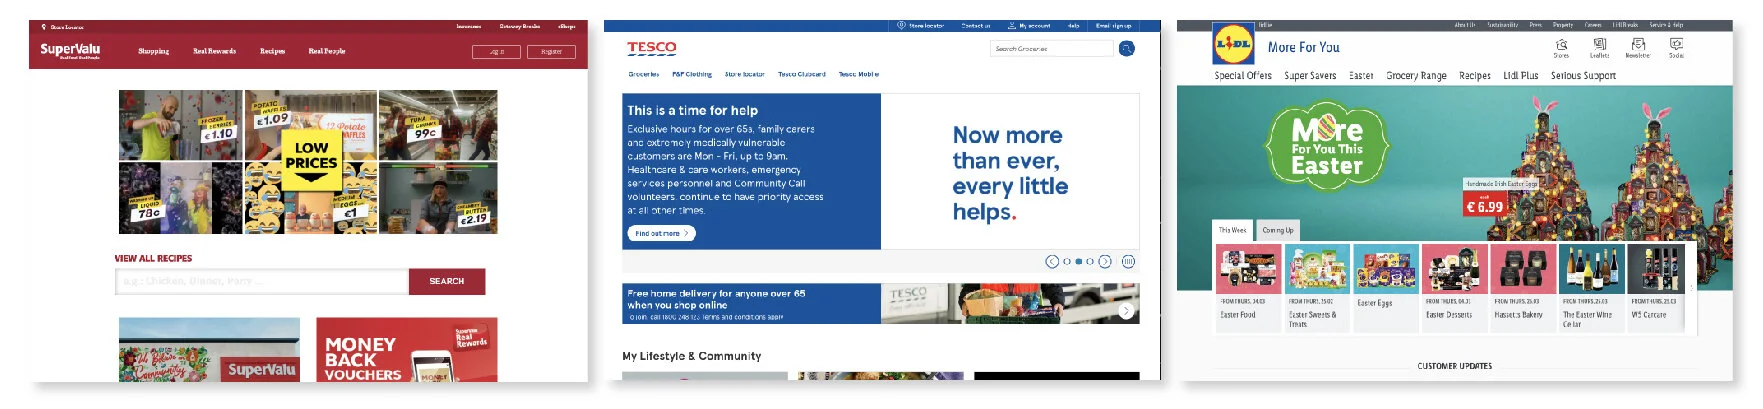This screenshot has width=1763, height=409.
Task: Open Lidl Grocery Range menu
Action: click(x=1416, y=76)
